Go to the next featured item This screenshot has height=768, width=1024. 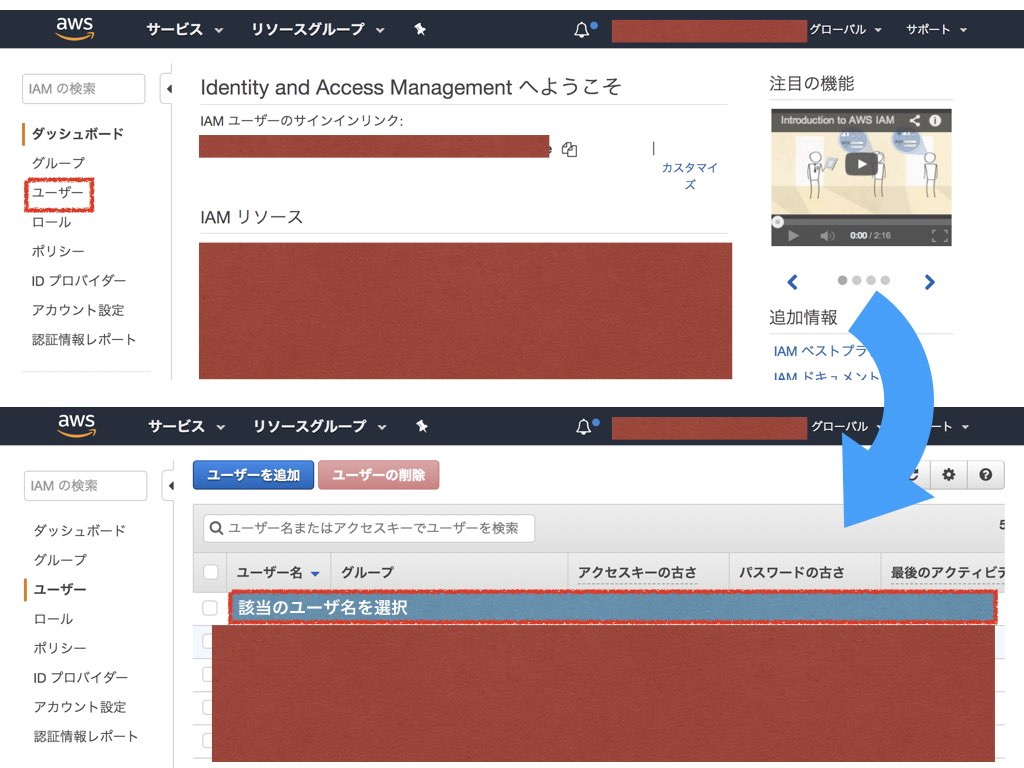(929, 282)
